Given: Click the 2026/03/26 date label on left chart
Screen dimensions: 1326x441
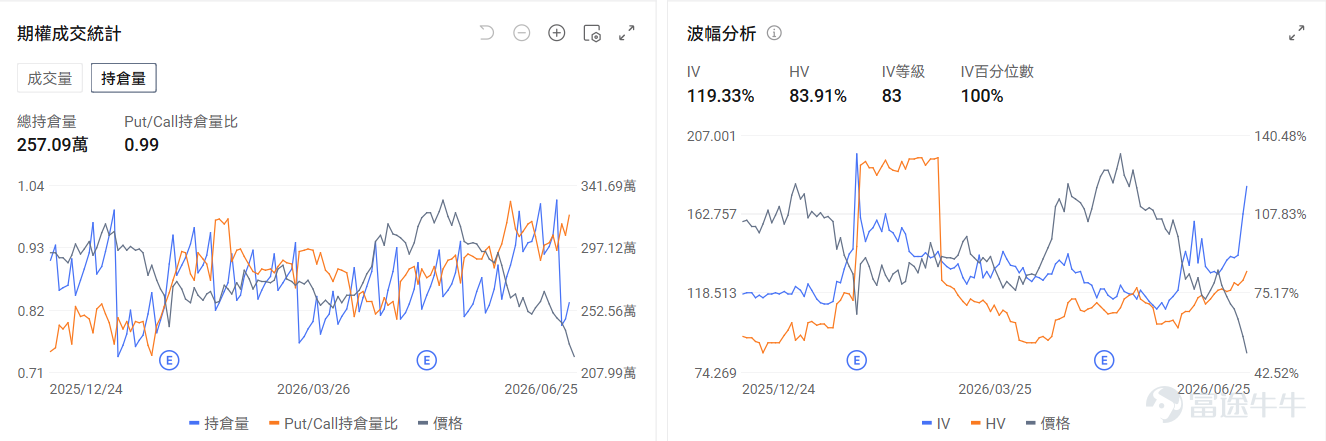Looking at the screenshot, I should pyautogui.click(x=314, y=389).
